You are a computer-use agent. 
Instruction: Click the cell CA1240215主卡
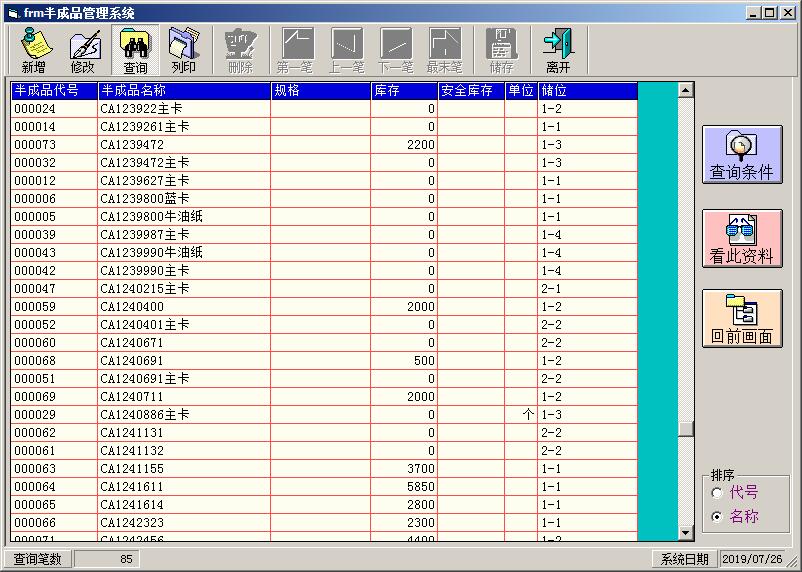coord(184,289)
